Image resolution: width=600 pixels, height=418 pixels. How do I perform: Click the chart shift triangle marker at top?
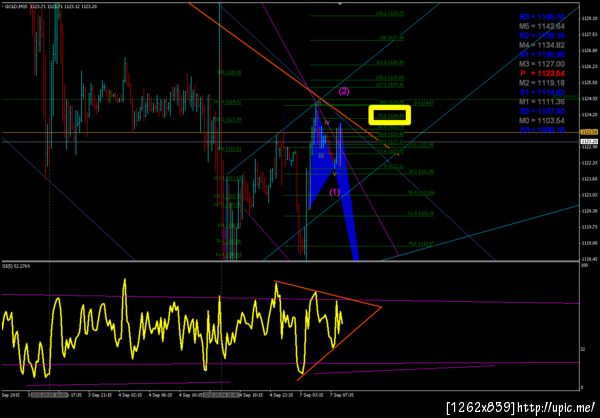coord(340,4)
